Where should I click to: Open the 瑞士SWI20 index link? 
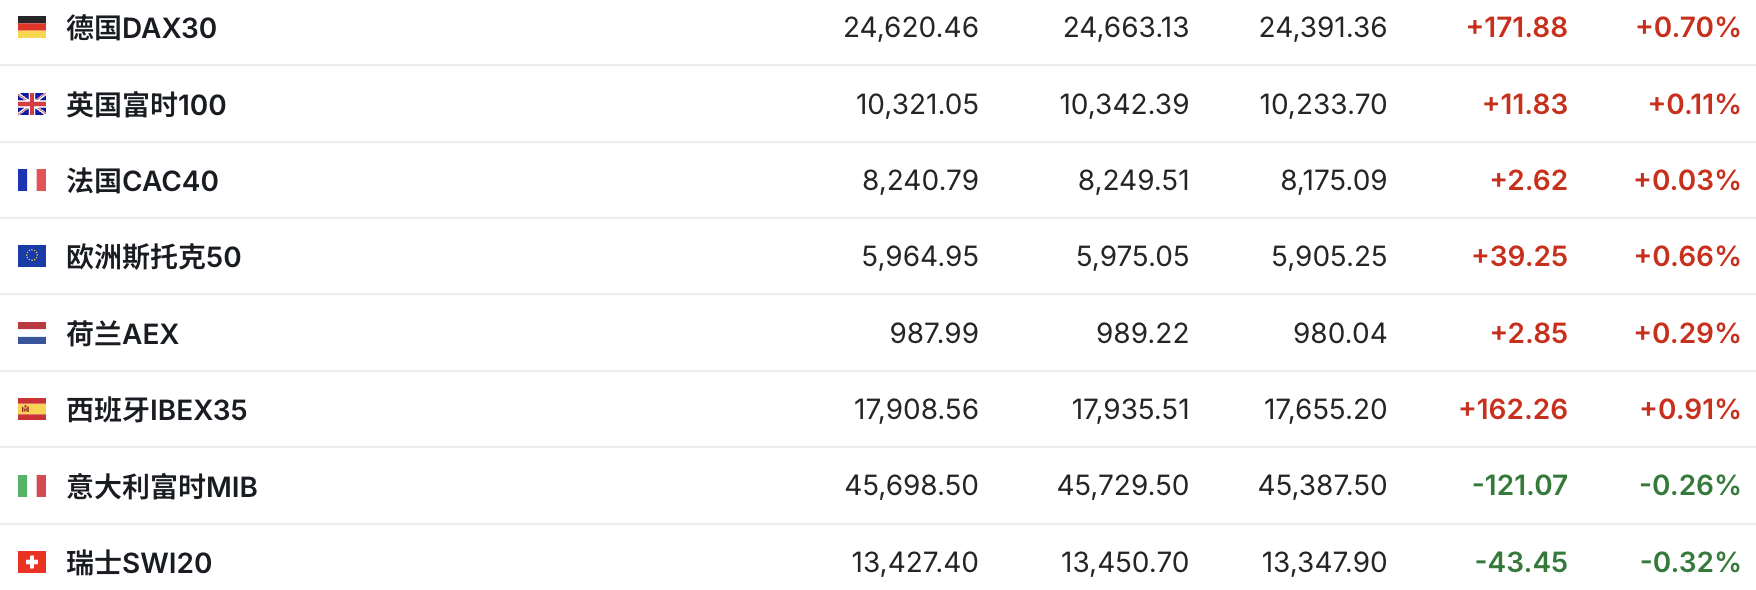pyautogui.click(x=139, y=563)
